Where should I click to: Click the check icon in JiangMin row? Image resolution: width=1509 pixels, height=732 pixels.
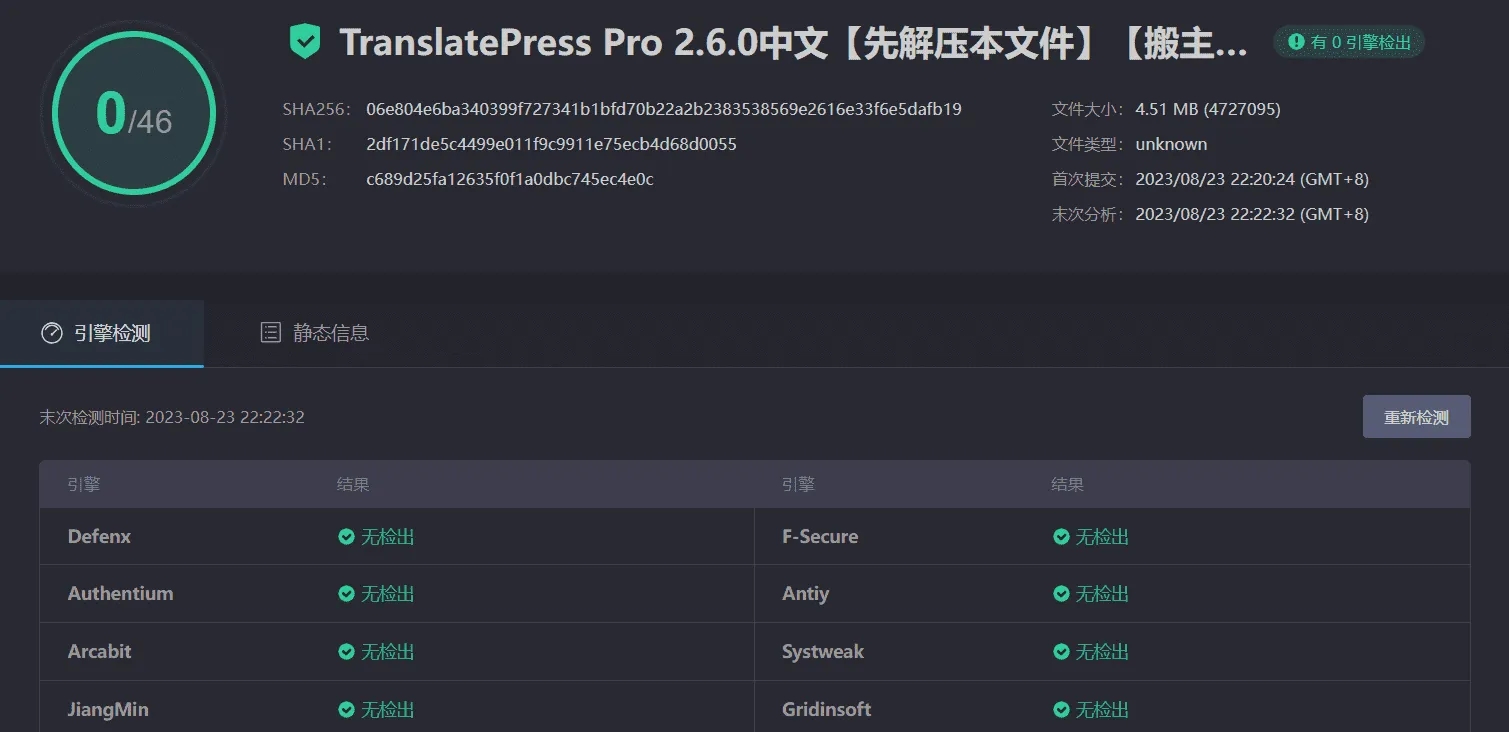[x=346, y=710]
